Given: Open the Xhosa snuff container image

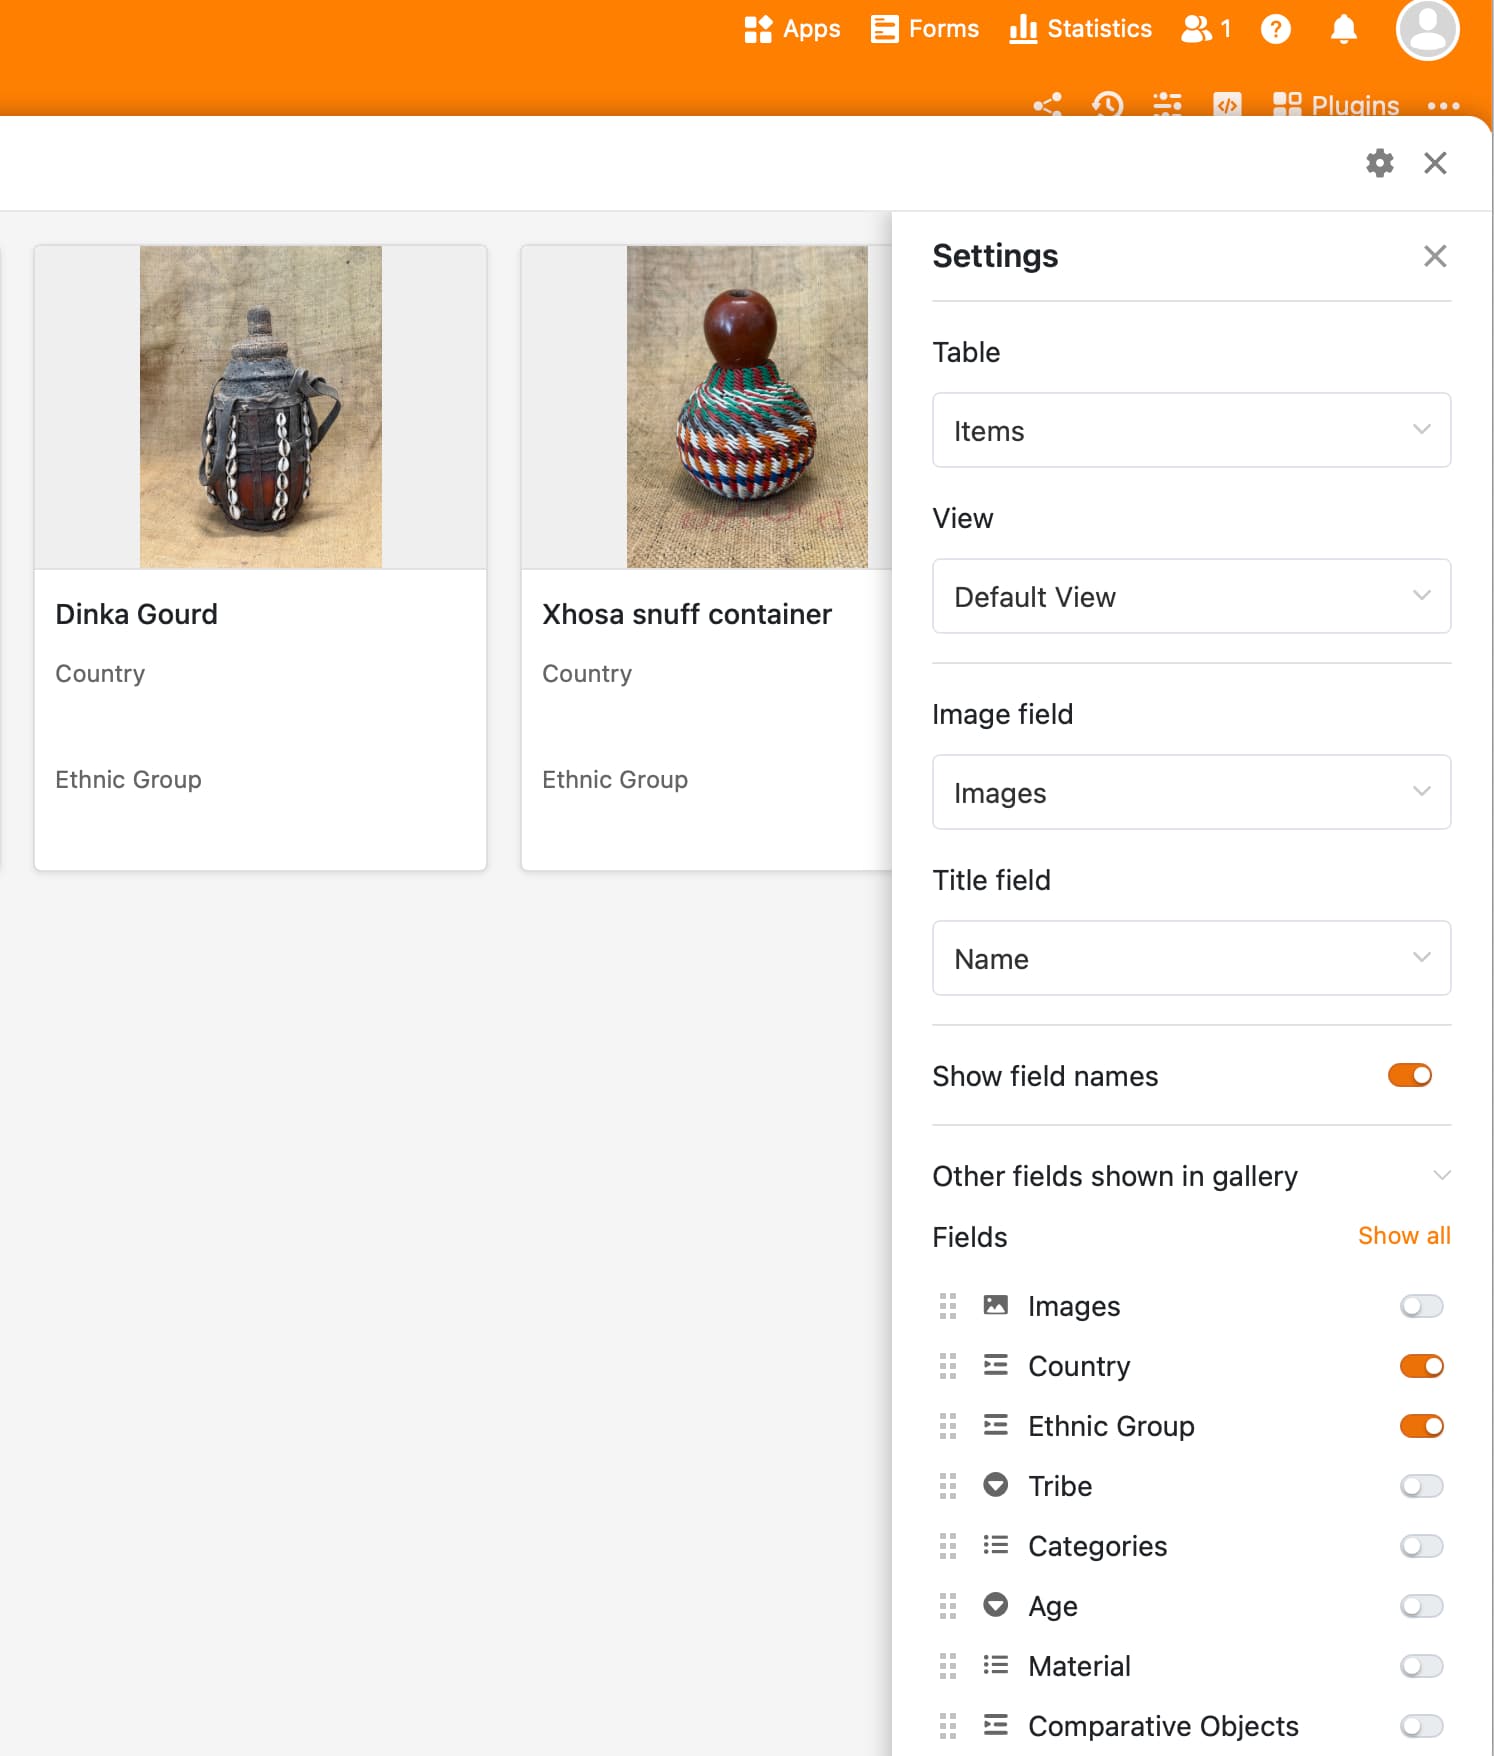Looking at the screenshot, I should click(x=746, y=407).
